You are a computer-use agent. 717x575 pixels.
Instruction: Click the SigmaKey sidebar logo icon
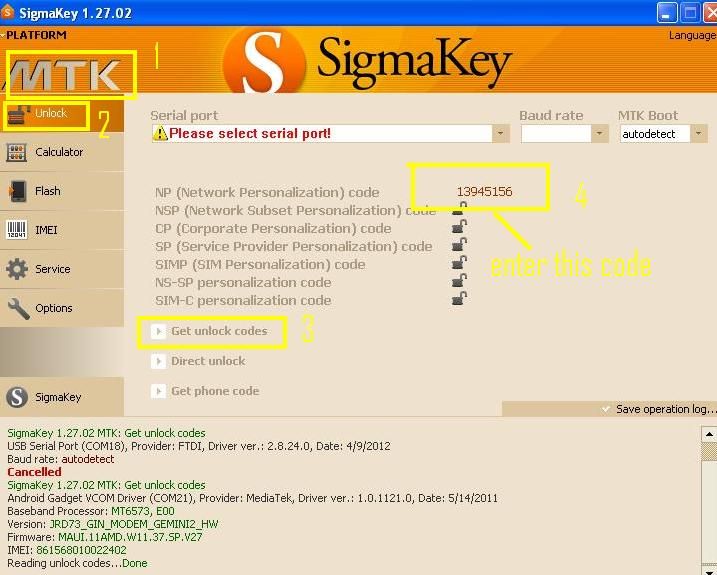click(17, 397)
